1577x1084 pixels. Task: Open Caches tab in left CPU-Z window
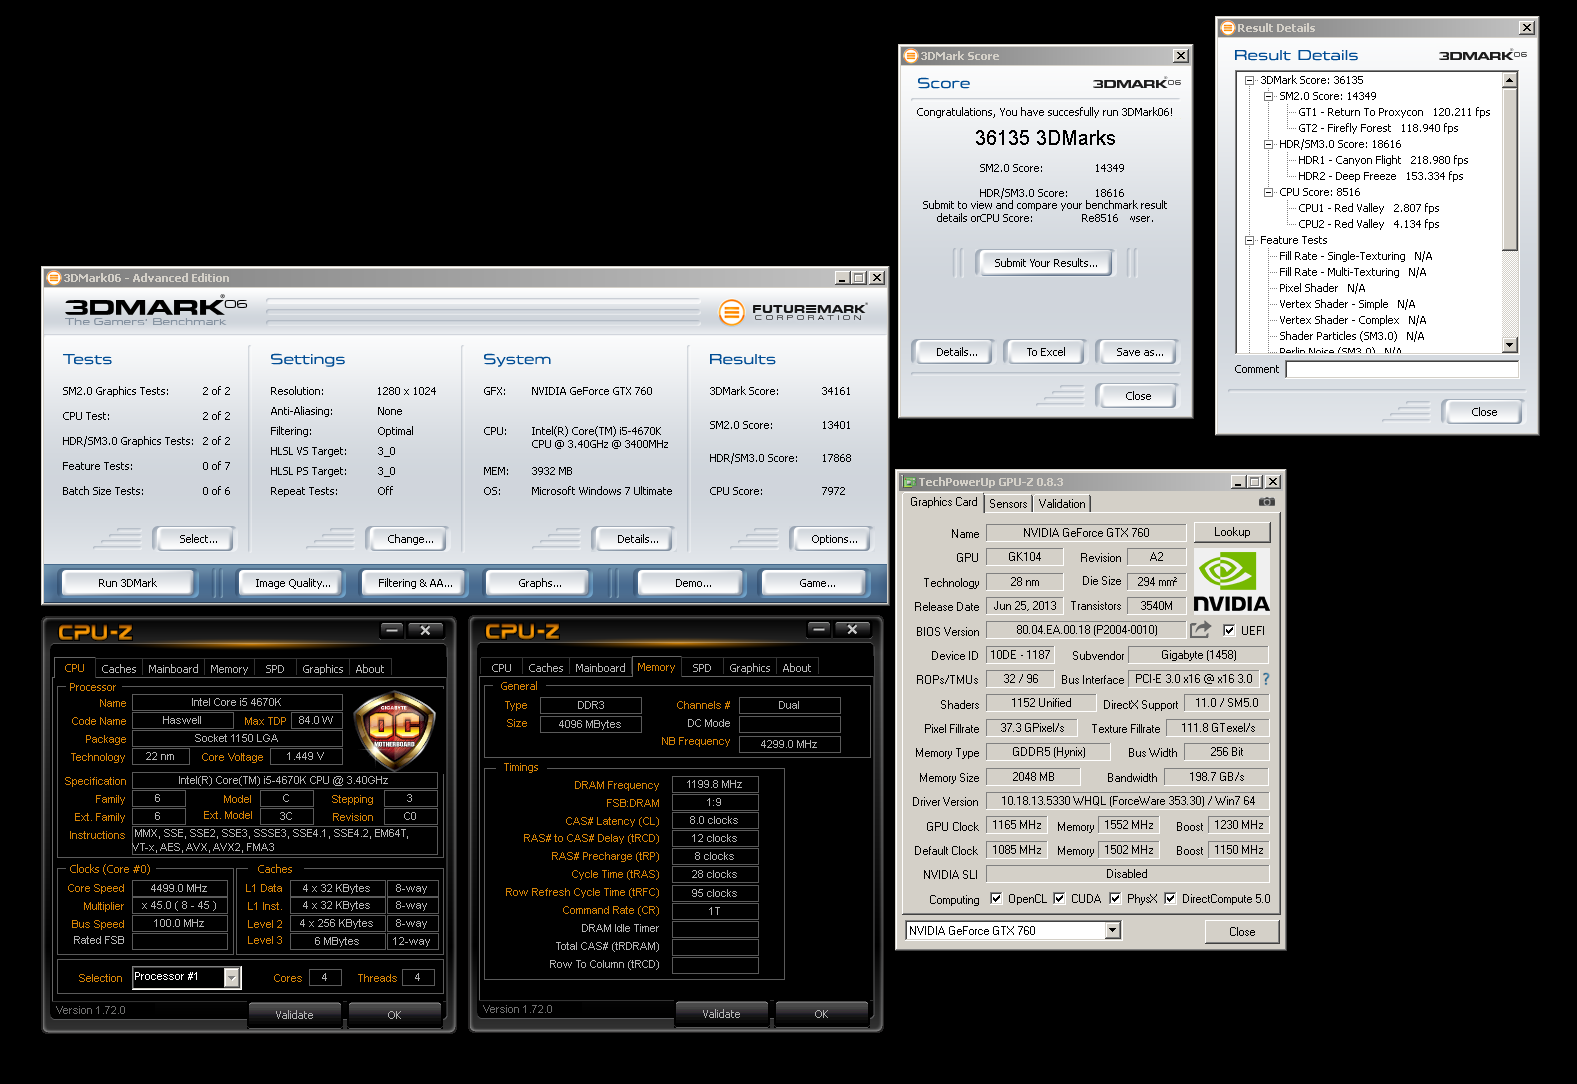[x=119, y=669]
